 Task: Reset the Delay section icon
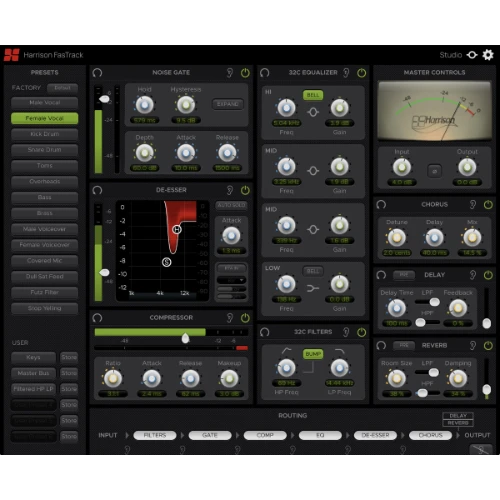pos(381,275)
